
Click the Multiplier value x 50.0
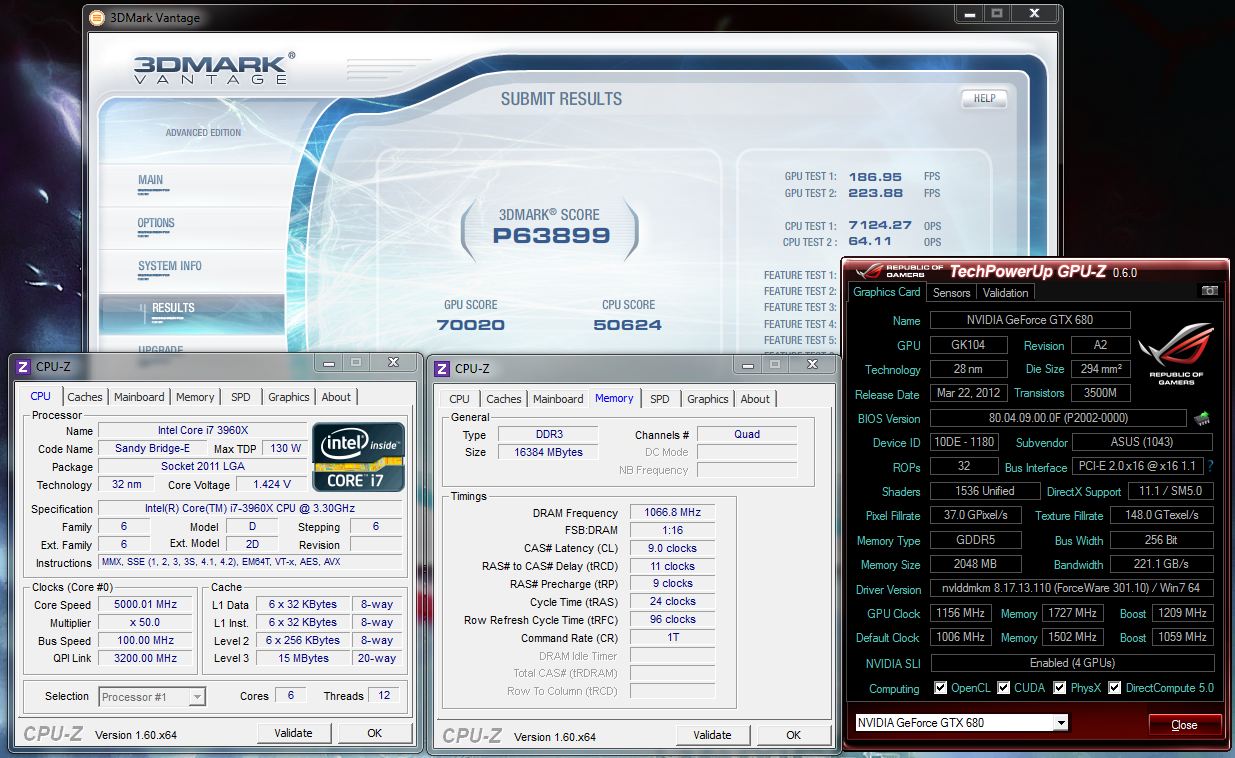(x=146, y=623)
